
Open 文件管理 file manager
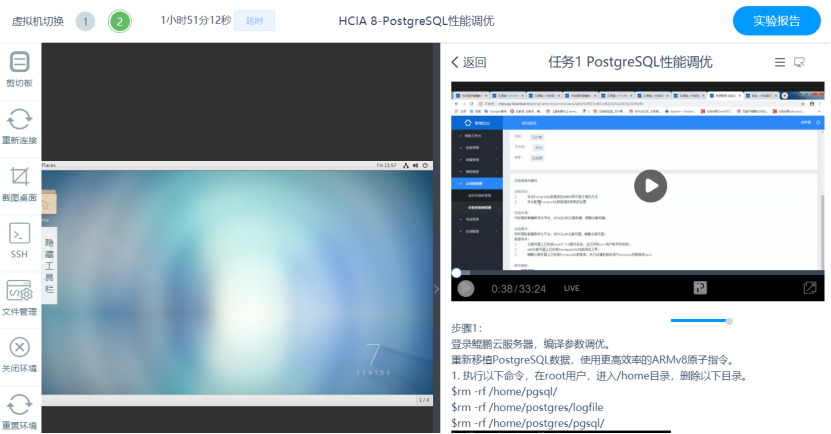tap(19, 294)
